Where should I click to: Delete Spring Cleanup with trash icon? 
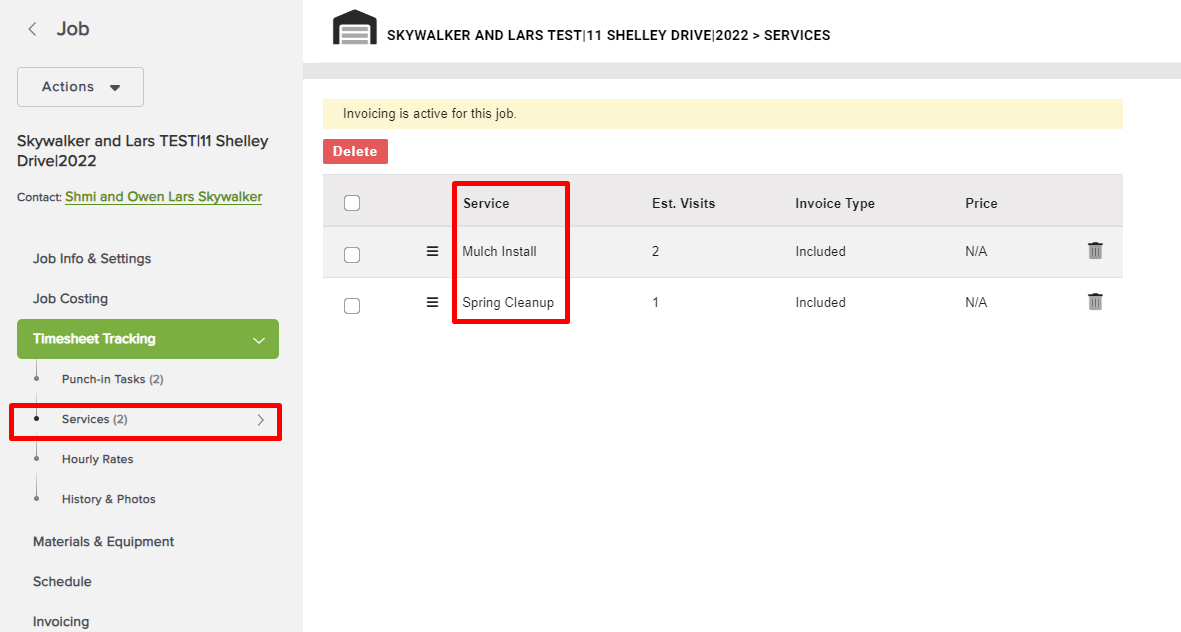pos(1095,301)
